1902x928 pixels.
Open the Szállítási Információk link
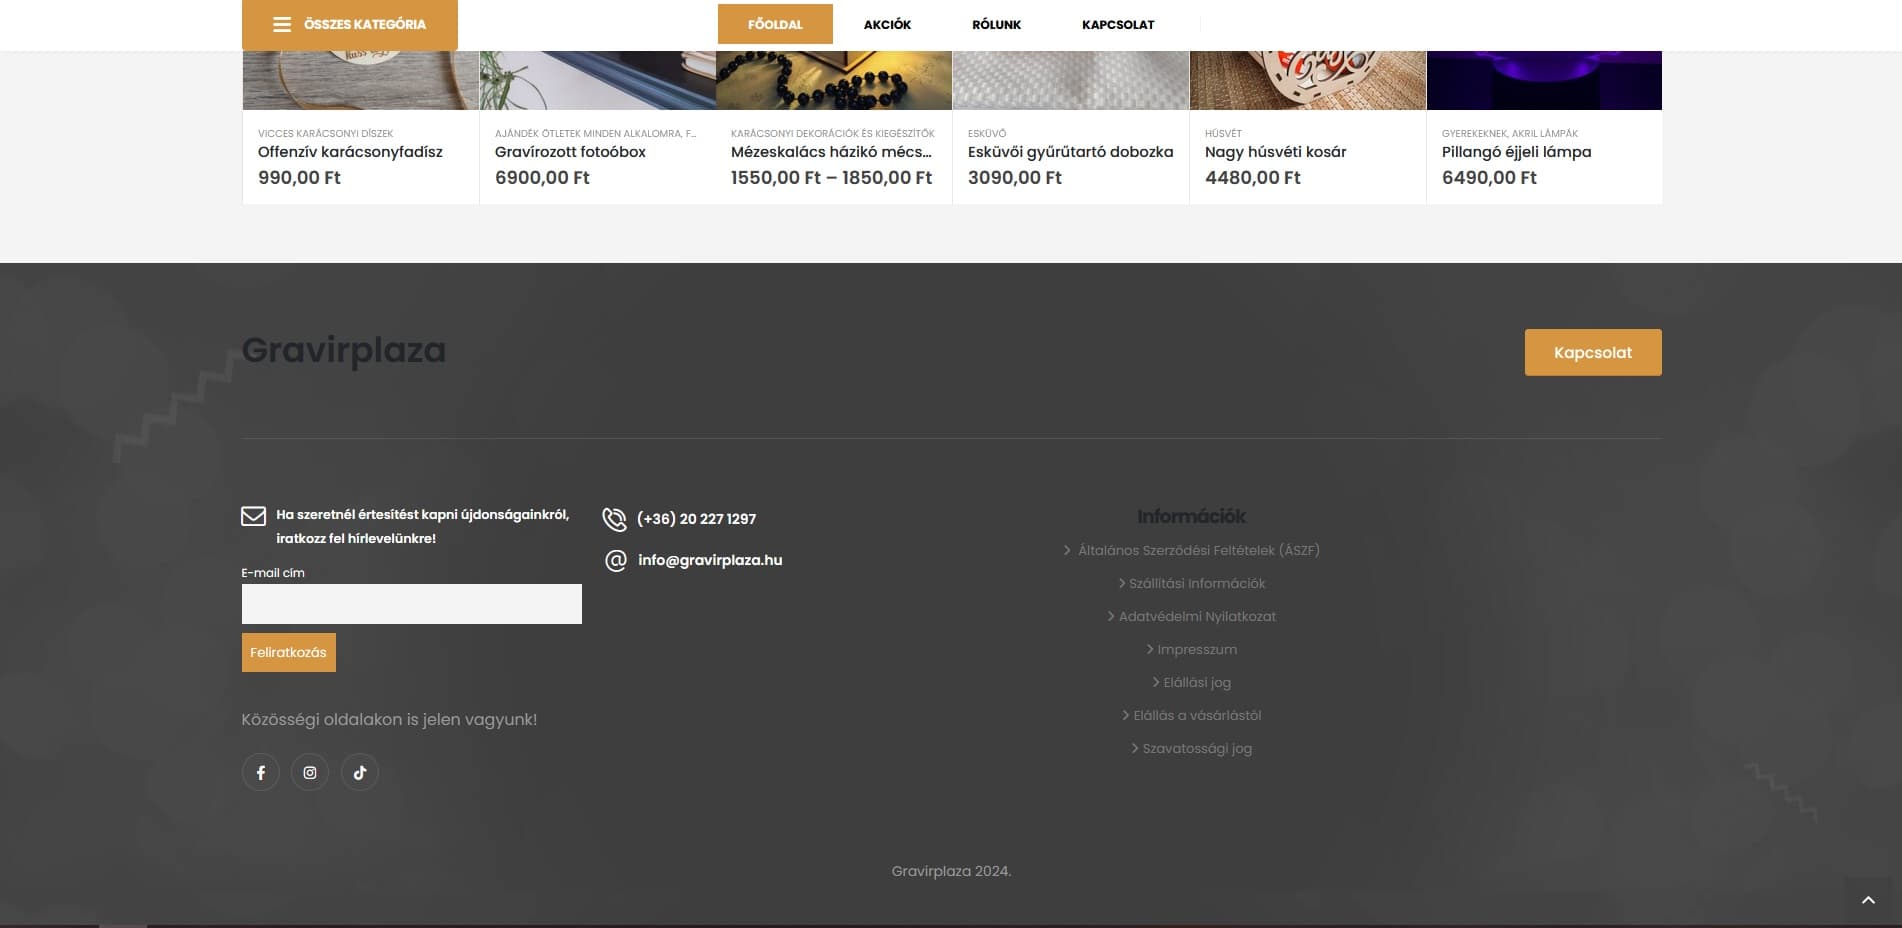point(1197,583)
